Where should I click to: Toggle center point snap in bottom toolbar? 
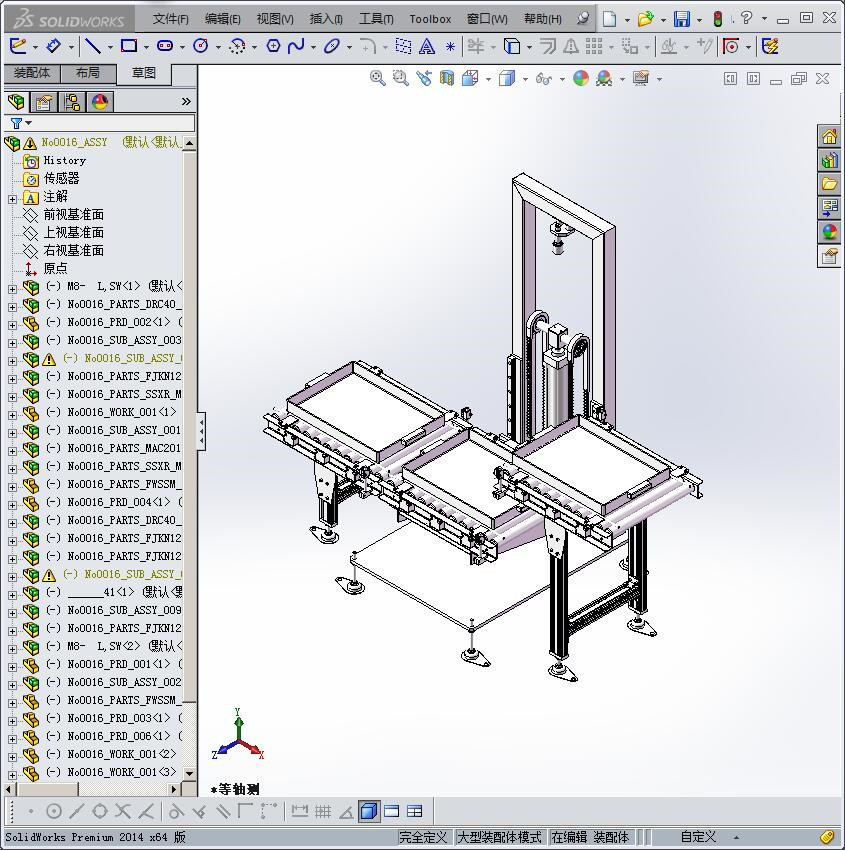[x=54, y=811]
